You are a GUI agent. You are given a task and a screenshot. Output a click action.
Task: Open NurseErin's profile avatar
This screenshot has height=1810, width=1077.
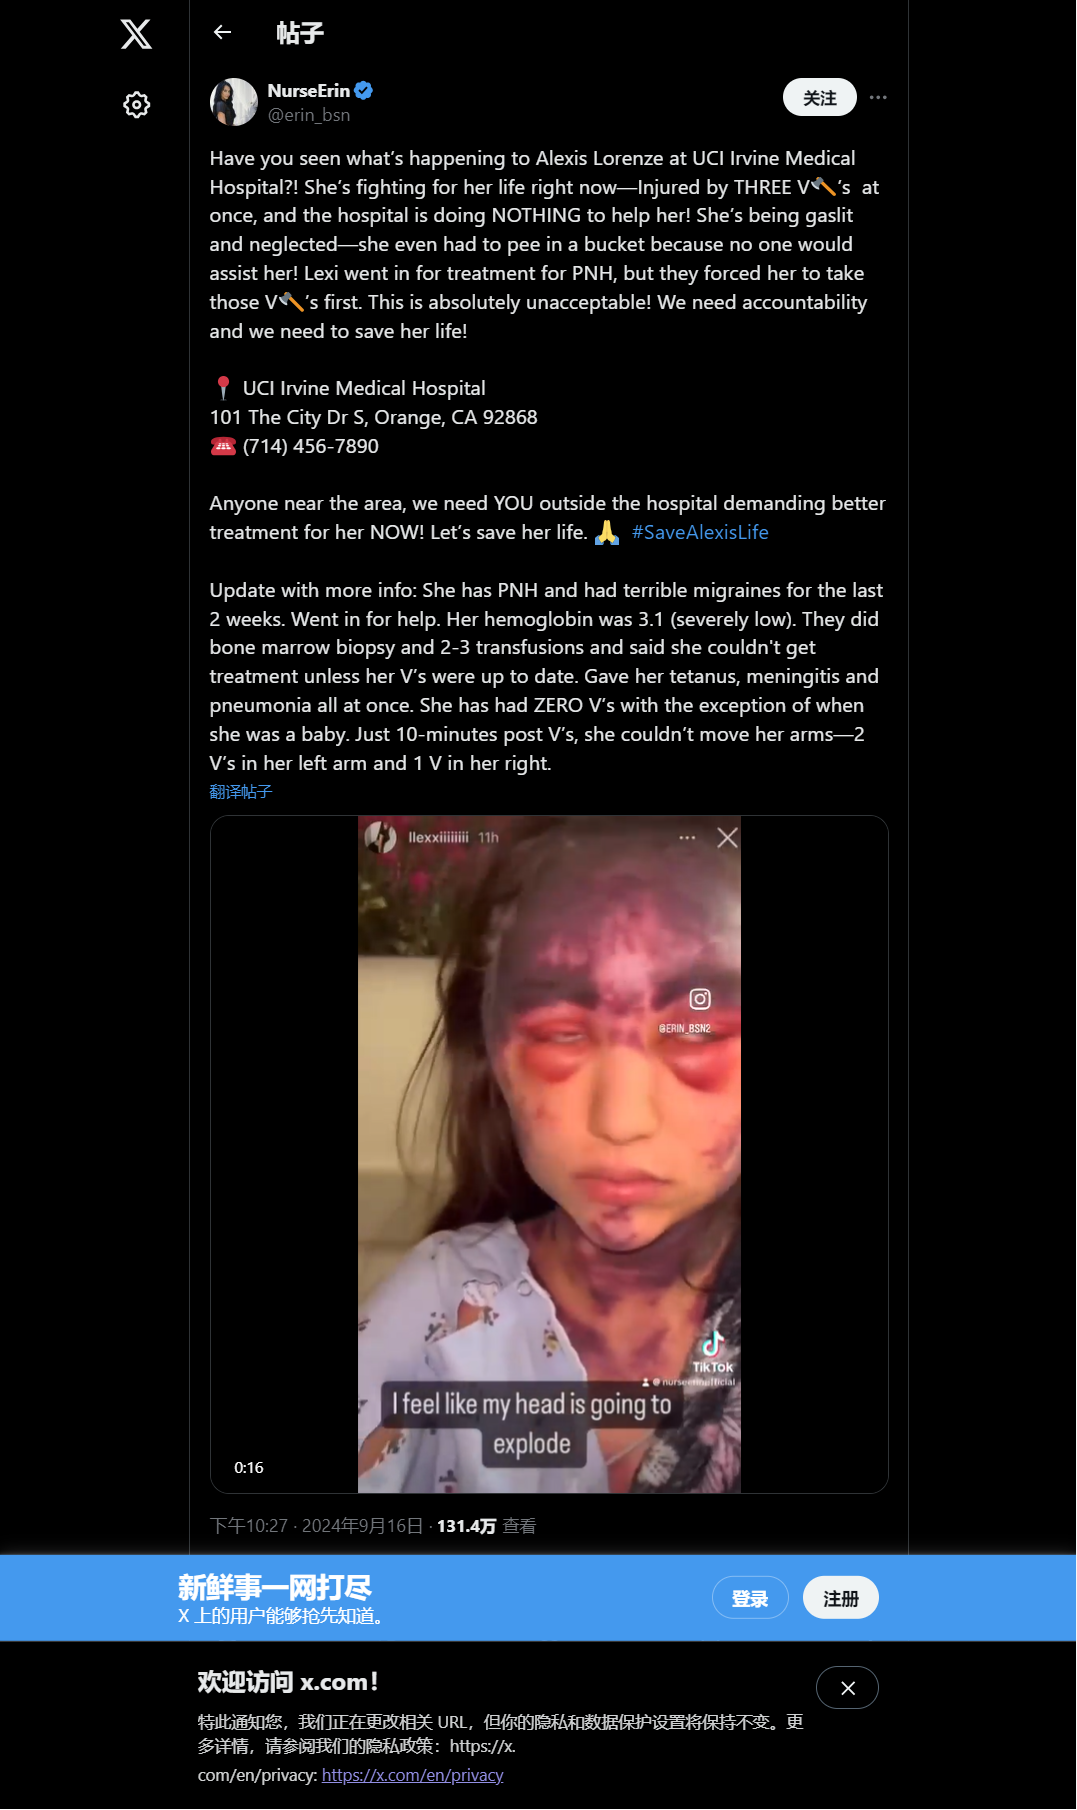[x=234, y=102]
